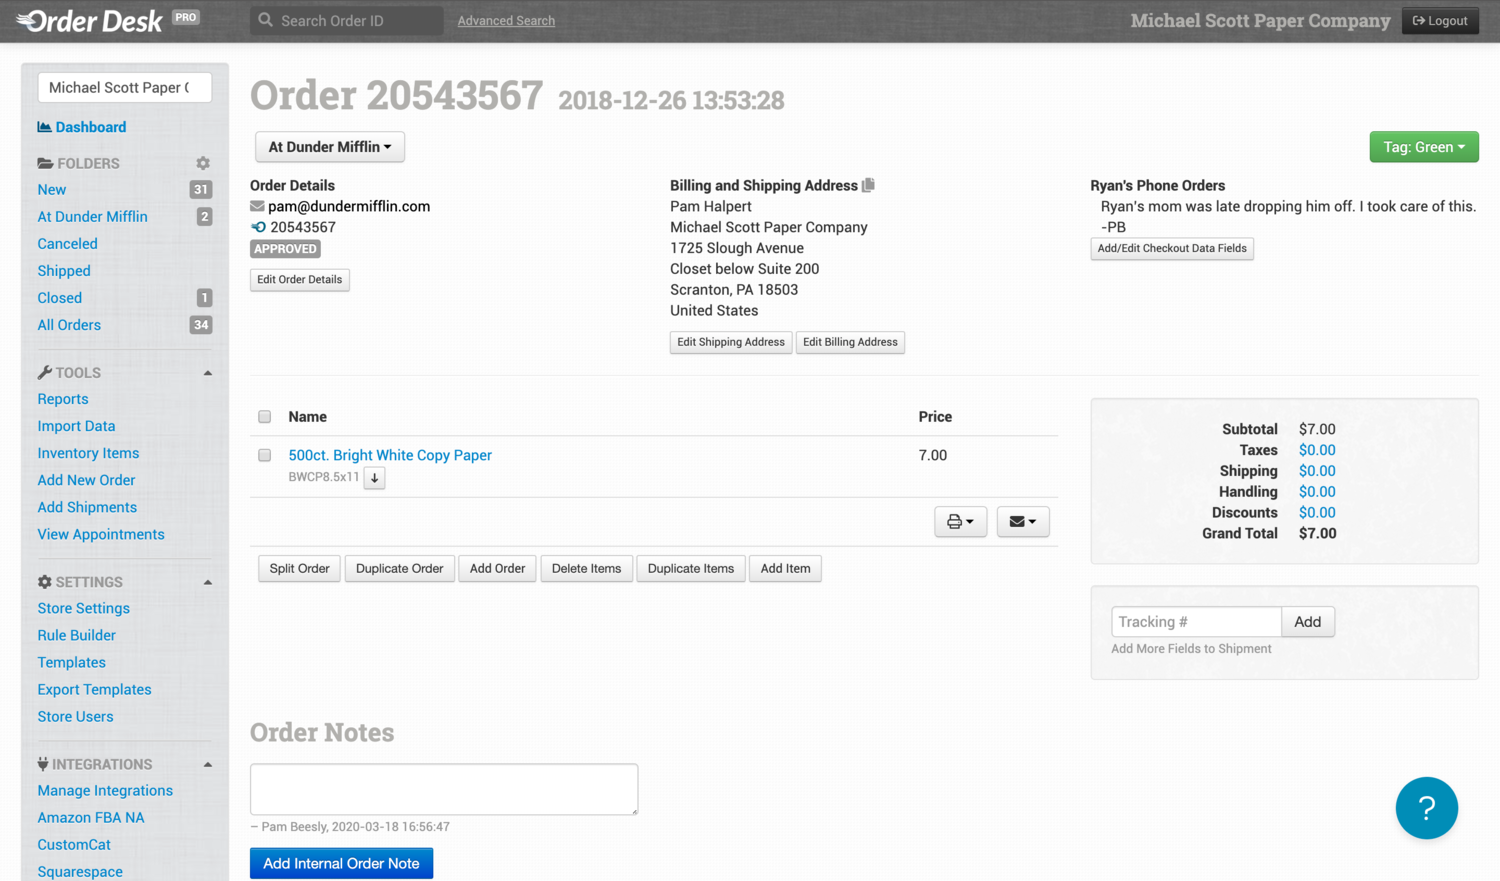The width and height of the screenshot is (1500, 881).
Task: Open the Tag: Green dropdown
Action: tap(1424, 147)
